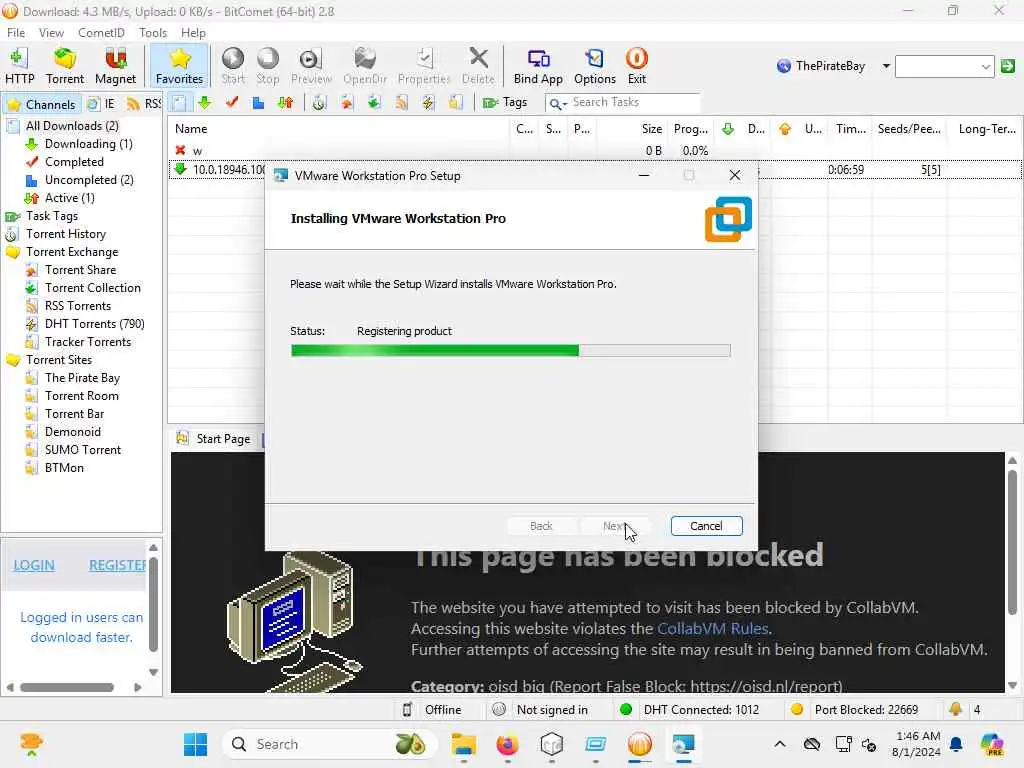Open BitComet Options
The width and height of the screenshot is (1024, 768).
[x=594, y=66]
